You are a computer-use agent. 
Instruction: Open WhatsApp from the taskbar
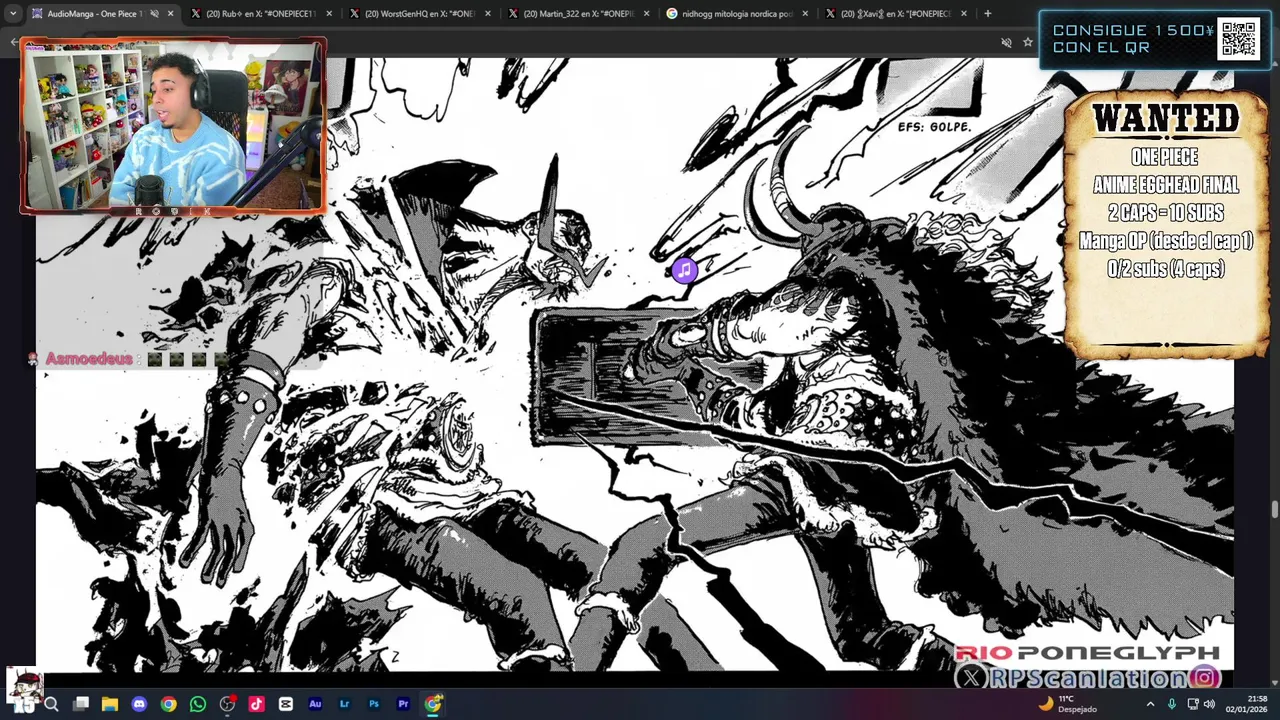coord(198,704)
